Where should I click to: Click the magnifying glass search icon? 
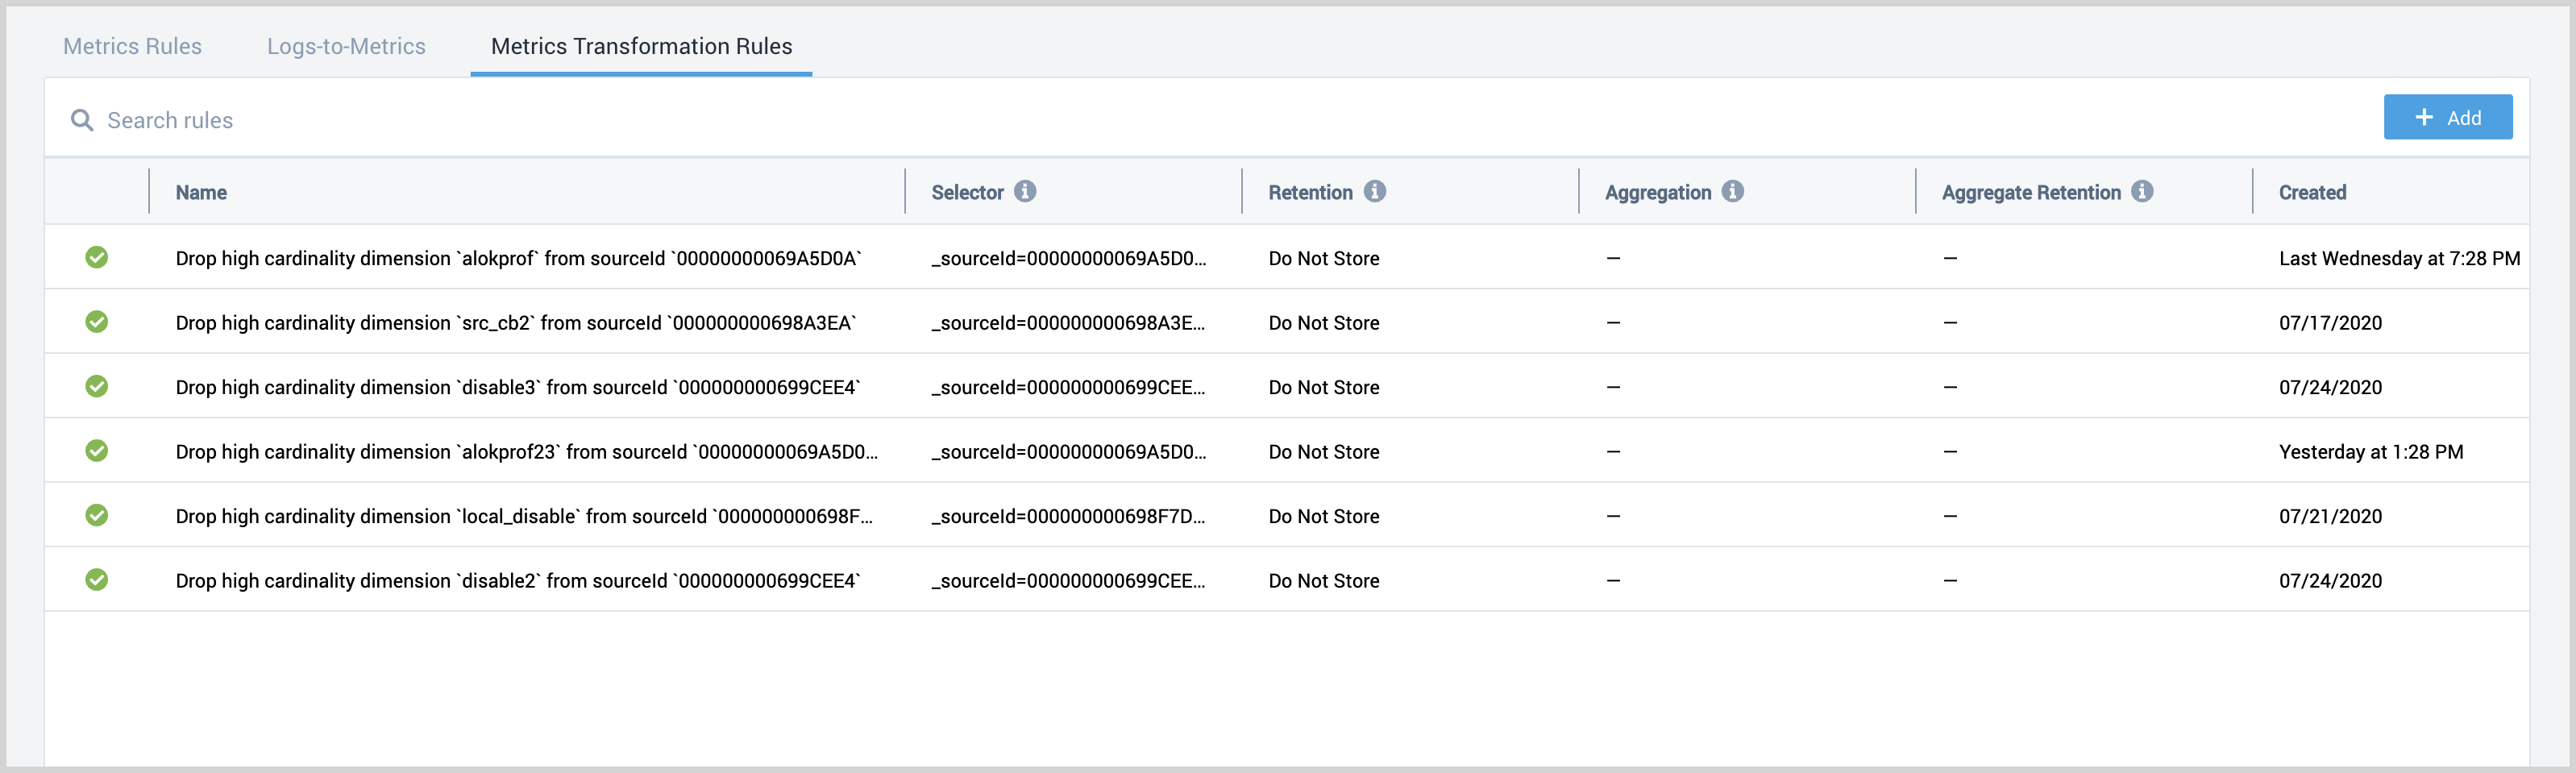click(82, 120)
